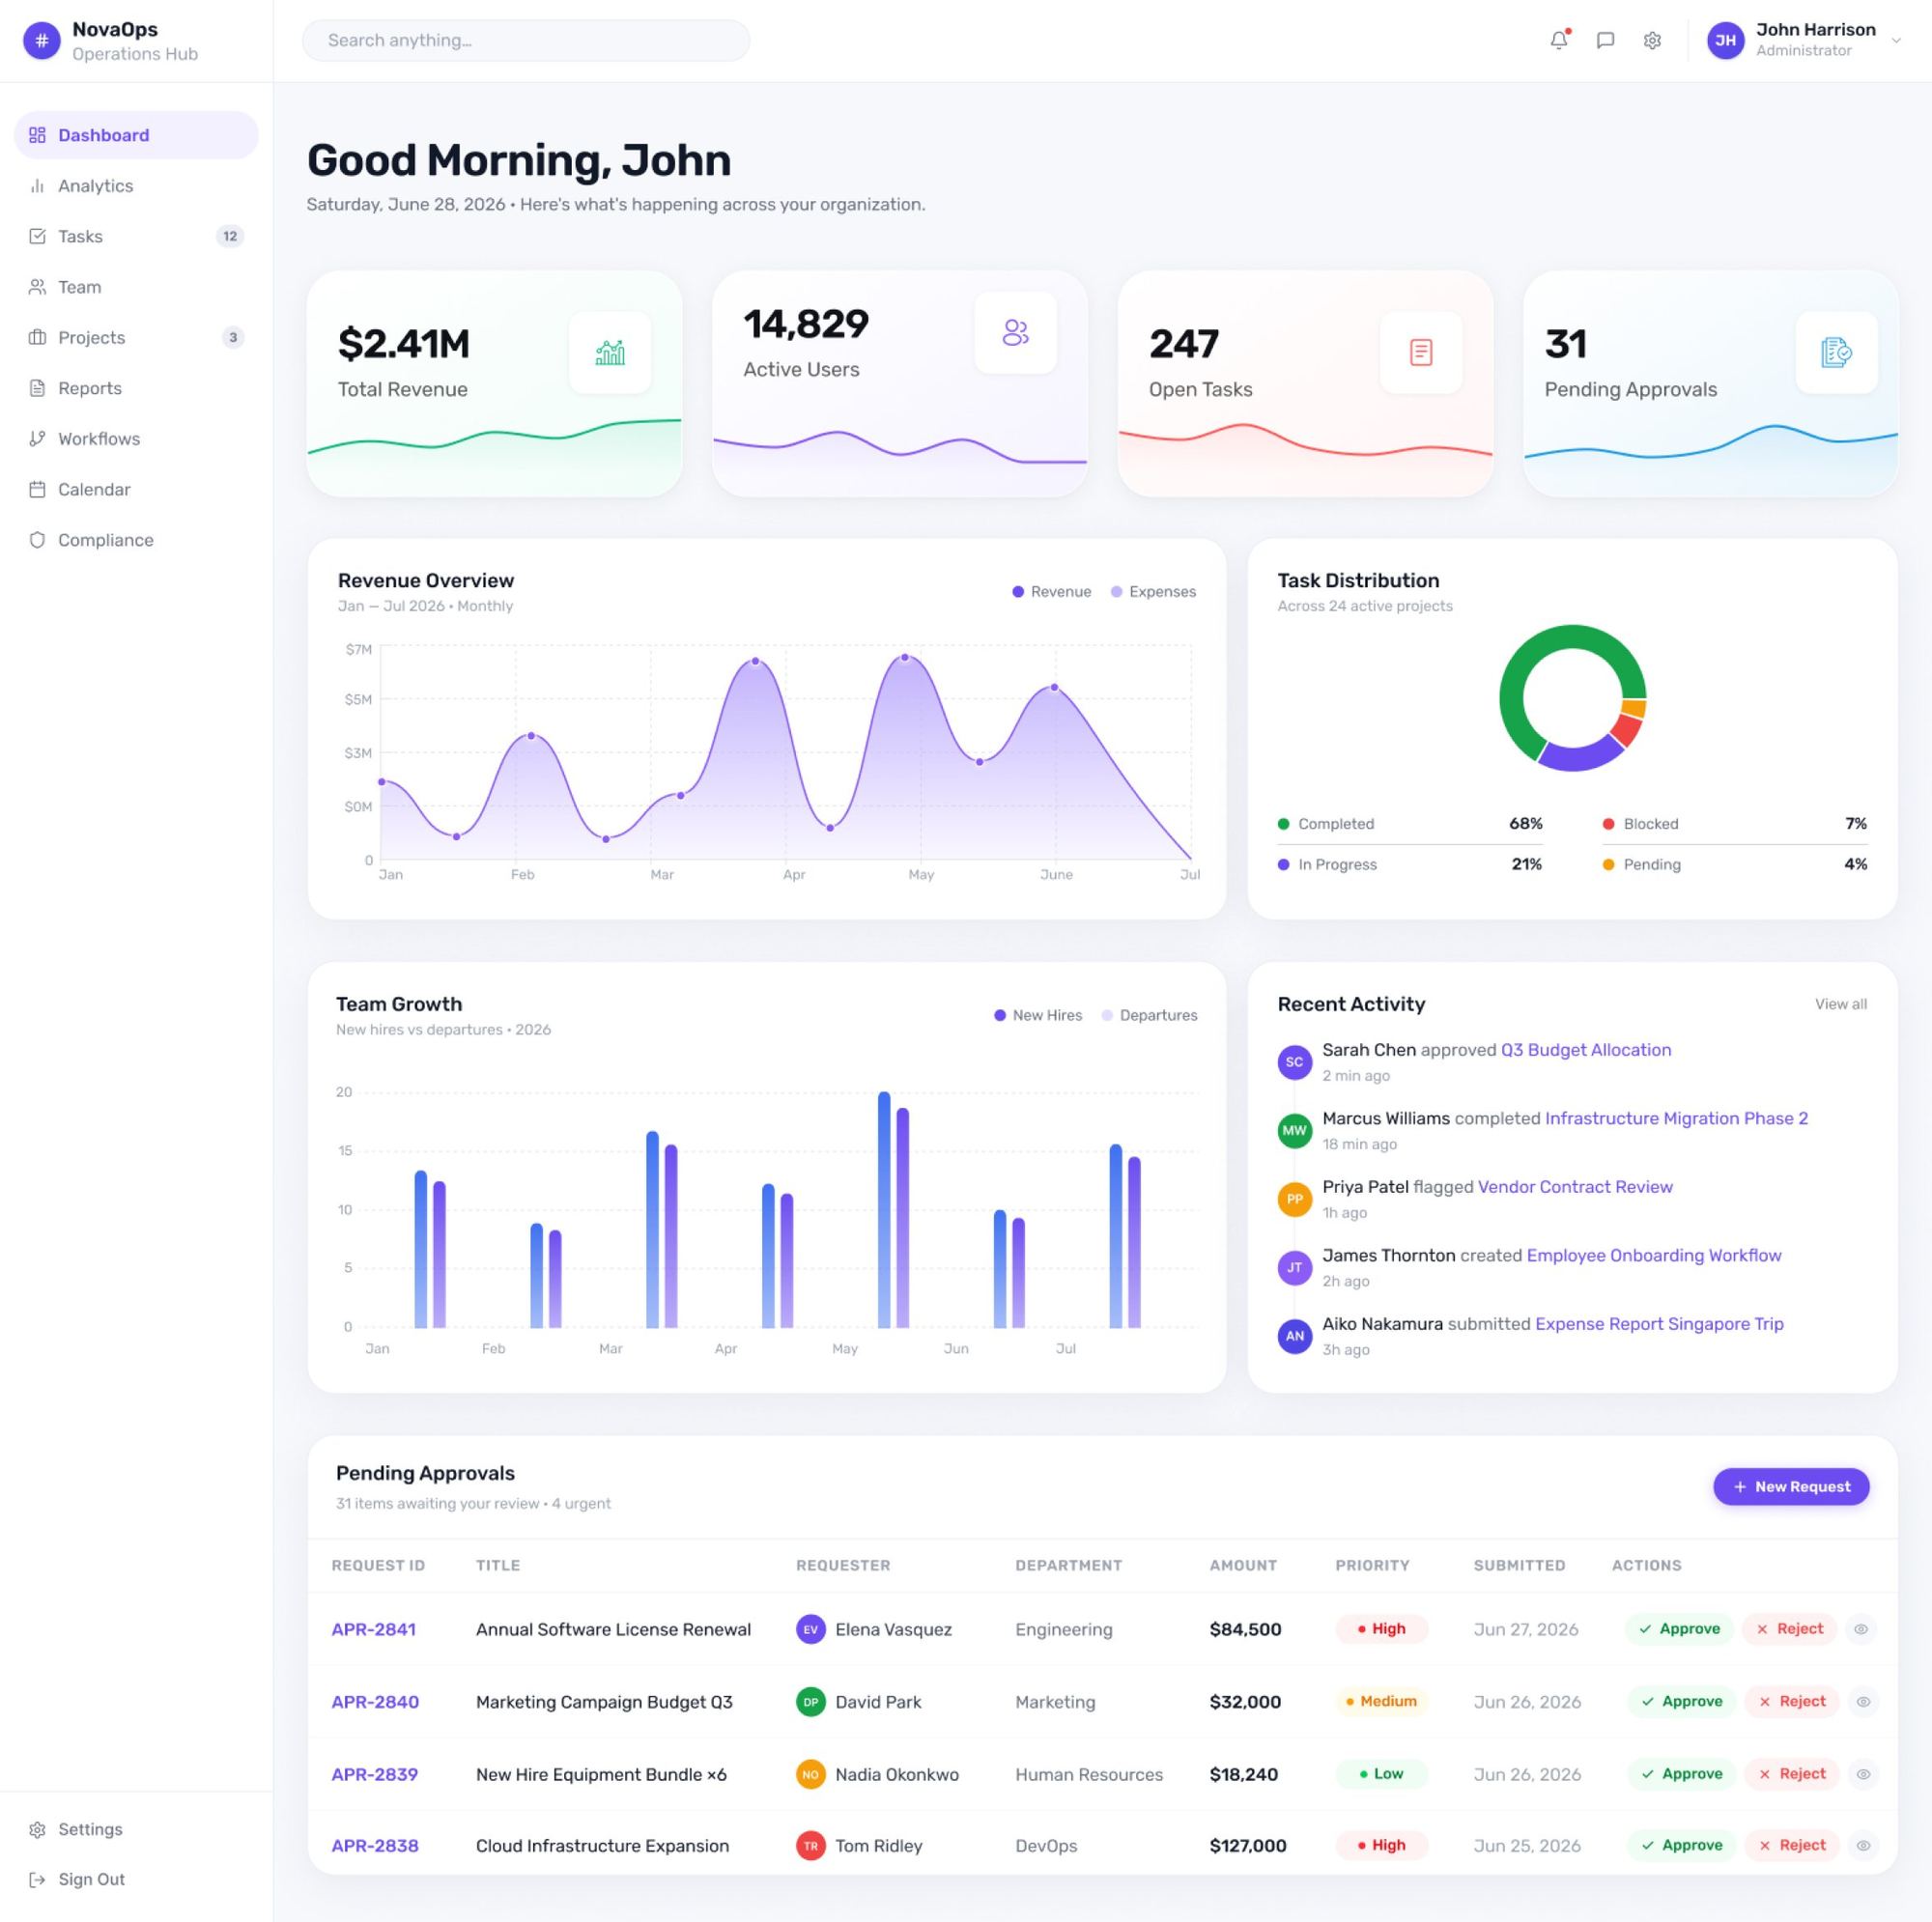The height and width of the screenshot is (1922, 1932).
Task: Click the Open Tasks document icon
Action: [1420, 352]
